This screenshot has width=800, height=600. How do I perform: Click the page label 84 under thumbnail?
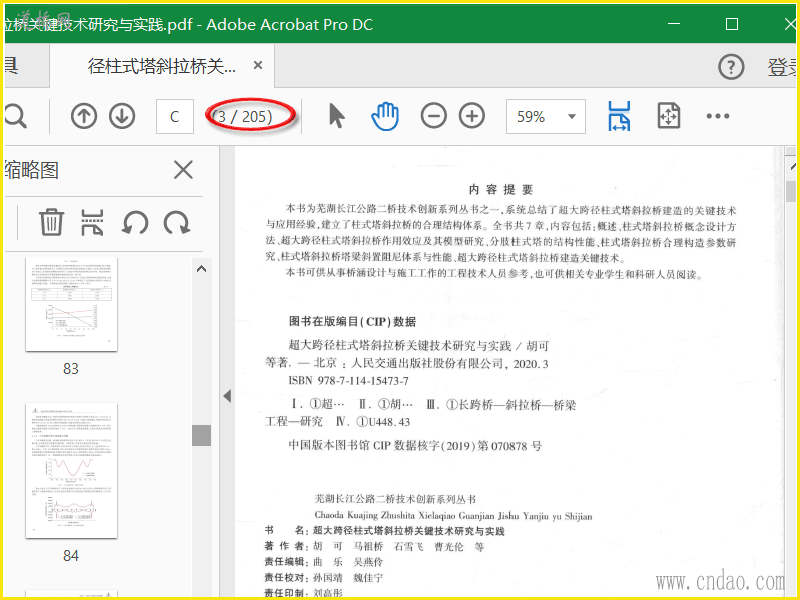(x=71, y=556)
